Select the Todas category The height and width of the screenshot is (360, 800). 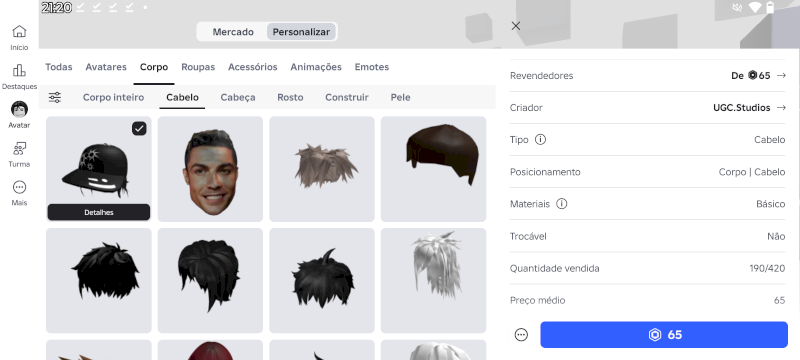click(x=59, y=67)
